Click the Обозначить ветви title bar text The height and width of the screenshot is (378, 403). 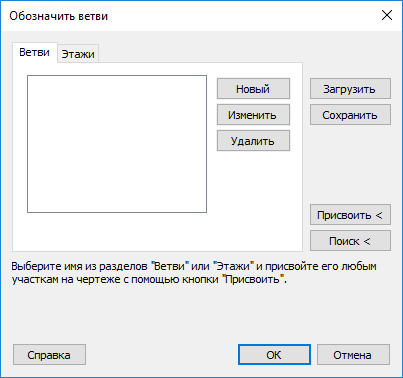[59, 16]
